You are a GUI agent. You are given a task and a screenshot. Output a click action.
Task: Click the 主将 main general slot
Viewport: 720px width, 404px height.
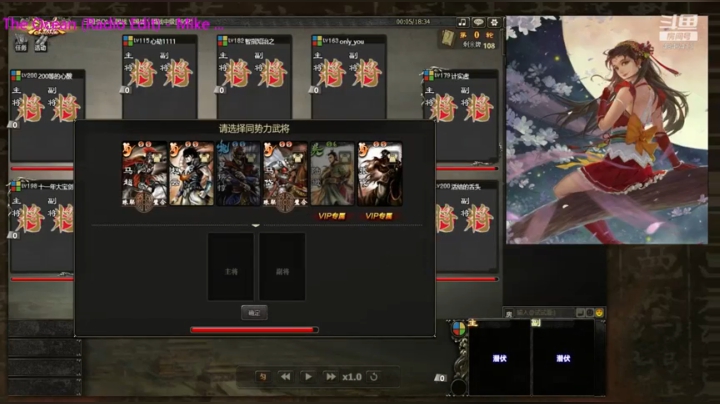pos(231,267)
